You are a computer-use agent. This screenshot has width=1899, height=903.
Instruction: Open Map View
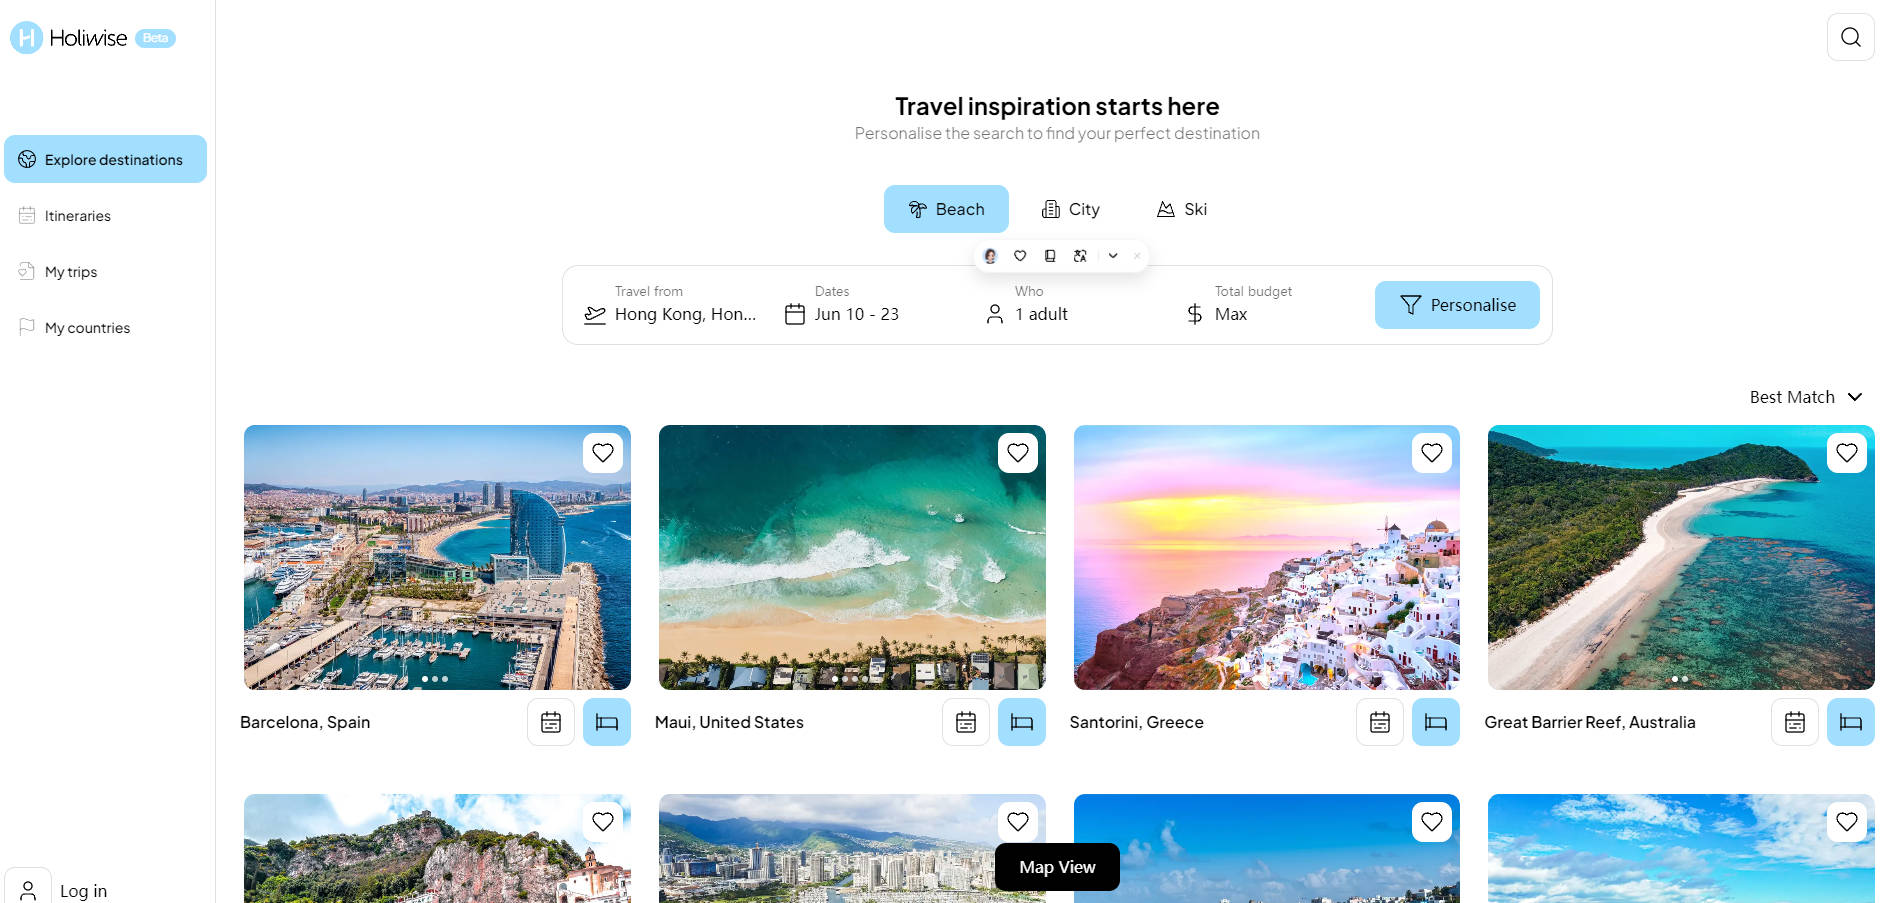1057,867
